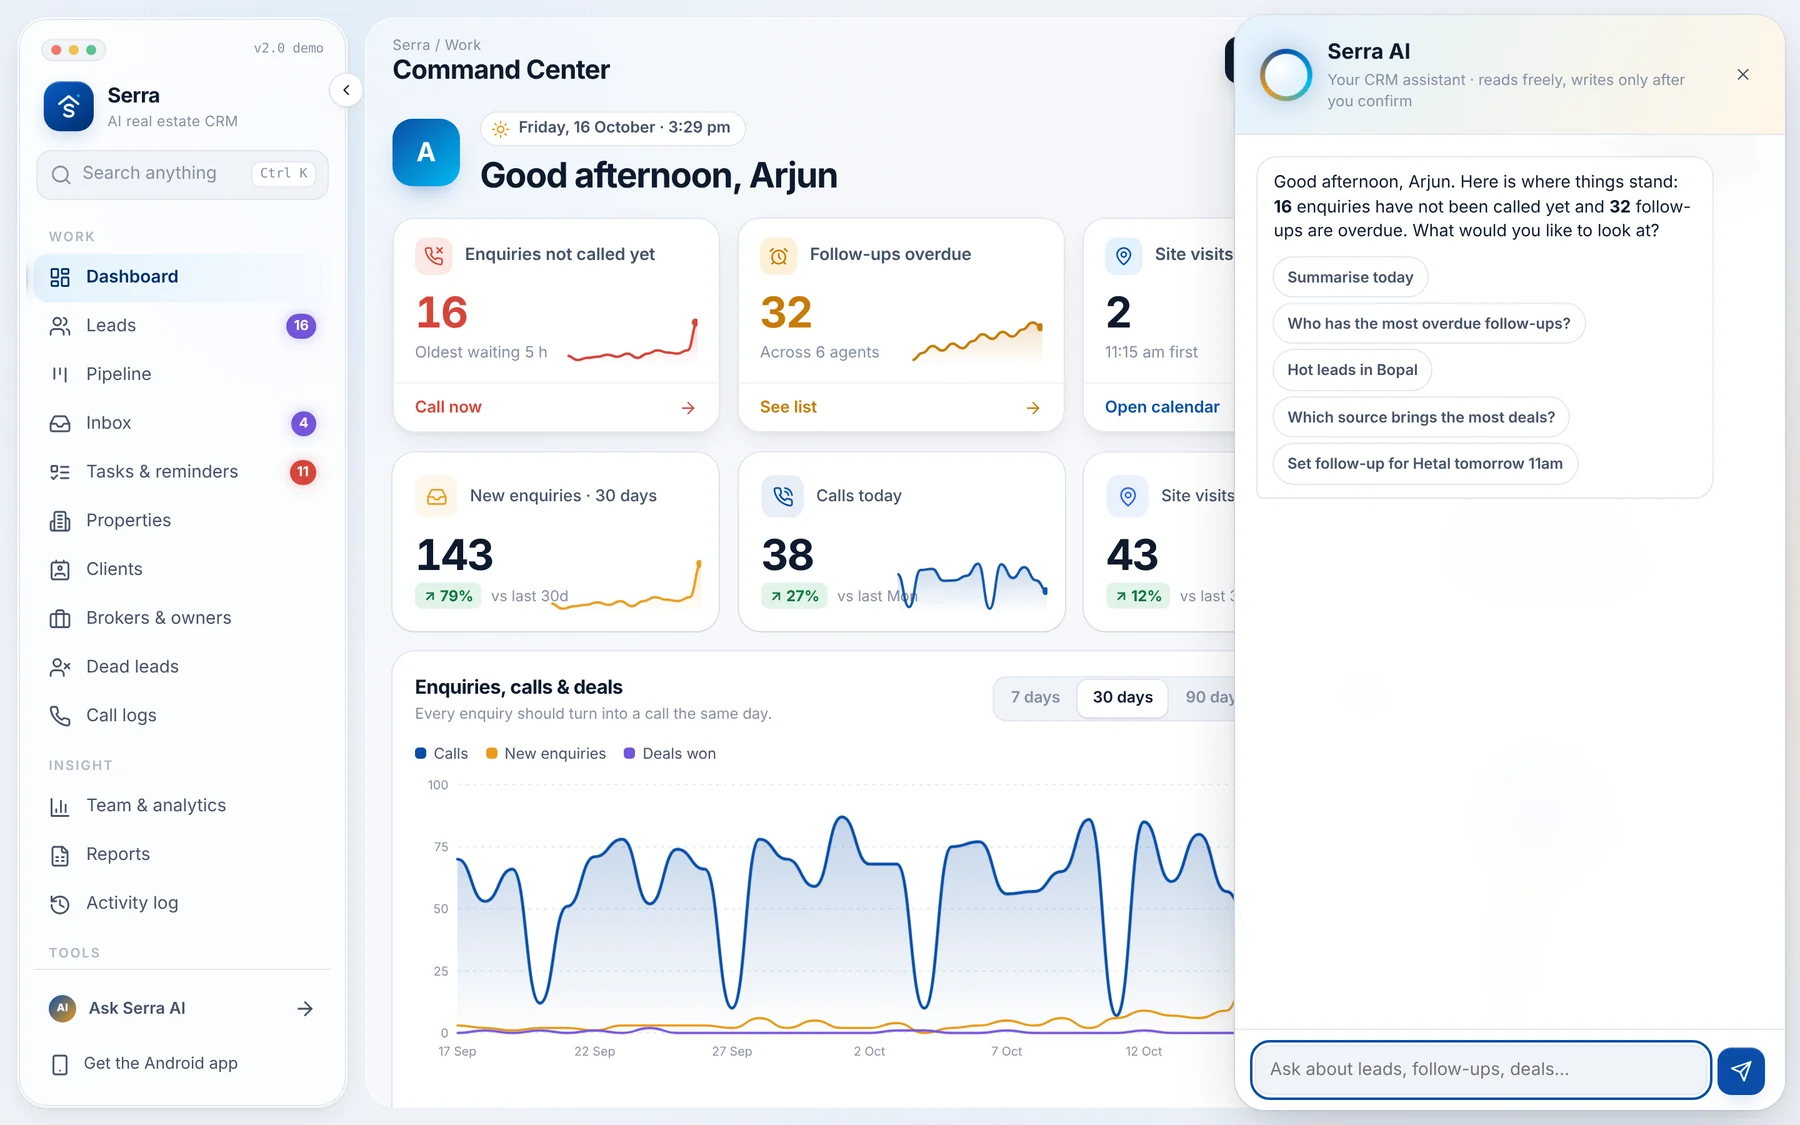
Task: Click Open calendar link
Action: 1162,407
